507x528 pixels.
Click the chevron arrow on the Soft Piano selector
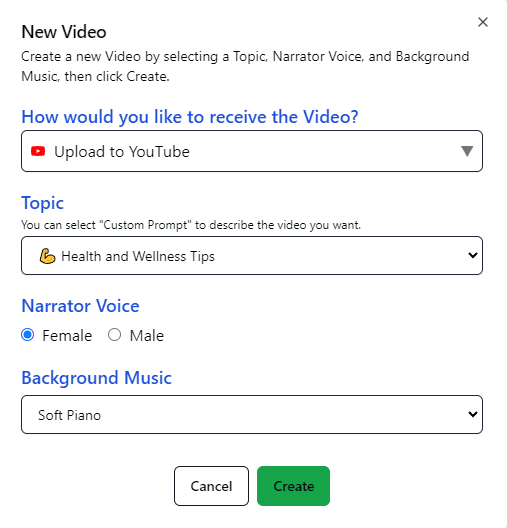click(473, 414)
